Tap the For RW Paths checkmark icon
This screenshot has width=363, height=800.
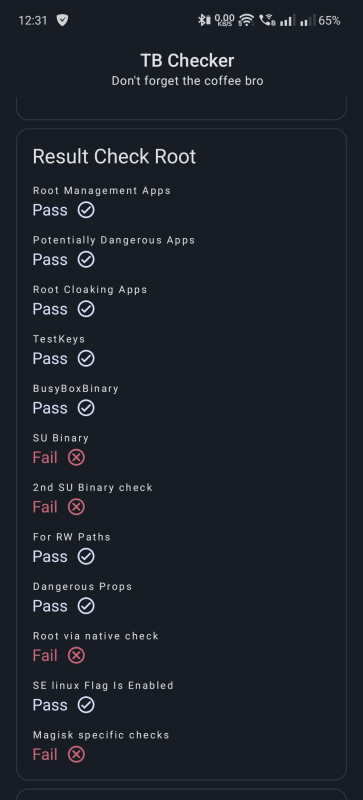coord(86,557)
